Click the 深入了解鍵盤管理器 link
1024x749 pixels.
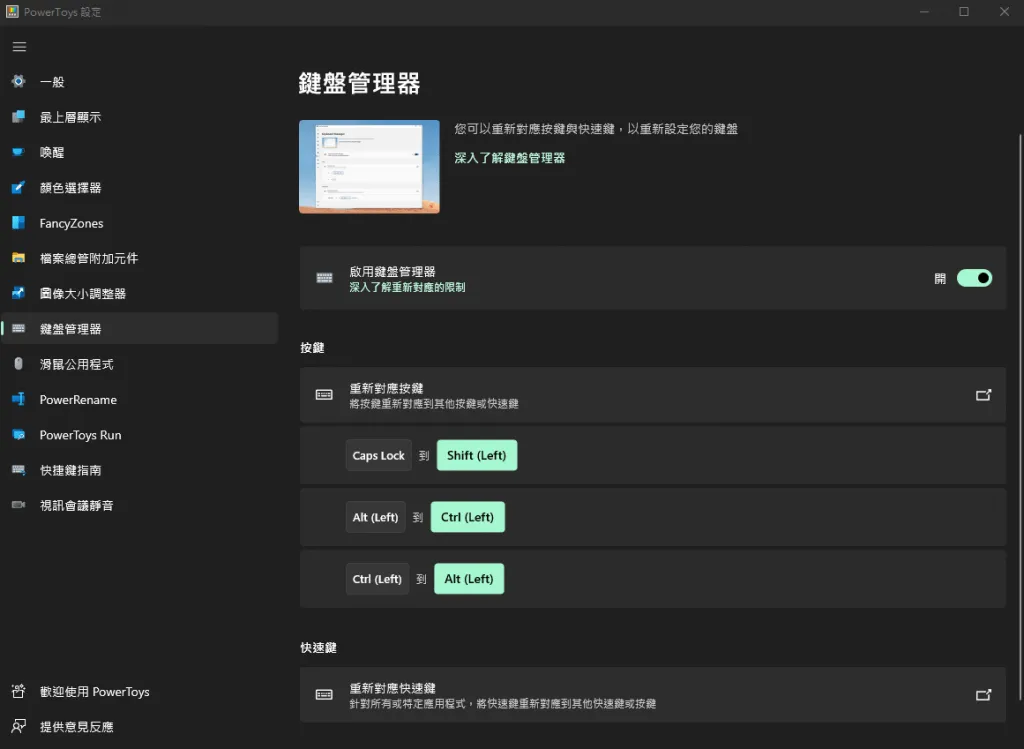(x=509, y=158)
